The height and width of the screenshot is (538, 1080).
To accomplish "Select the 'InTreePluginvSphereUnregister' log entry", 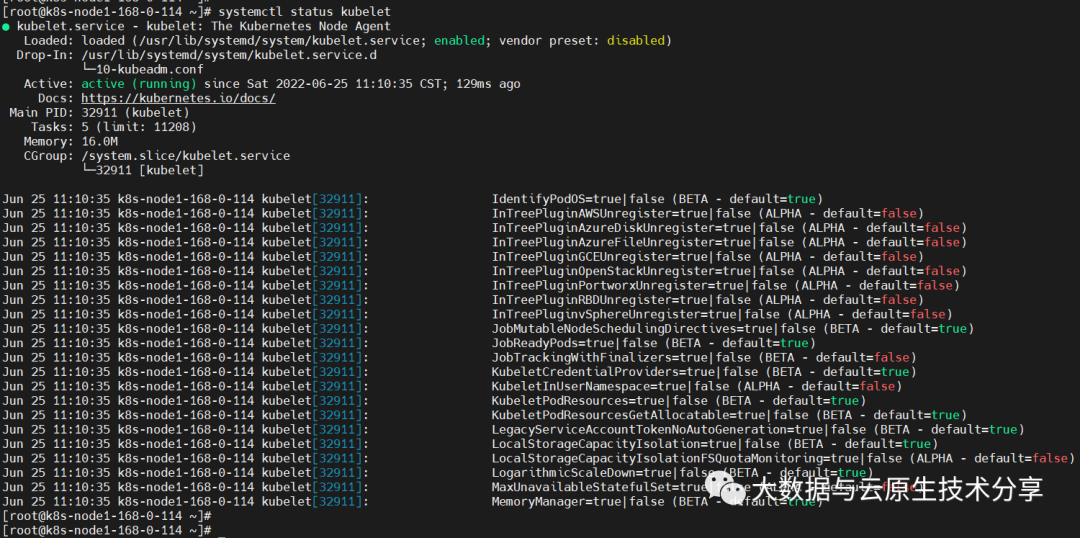I will [723, 315].
